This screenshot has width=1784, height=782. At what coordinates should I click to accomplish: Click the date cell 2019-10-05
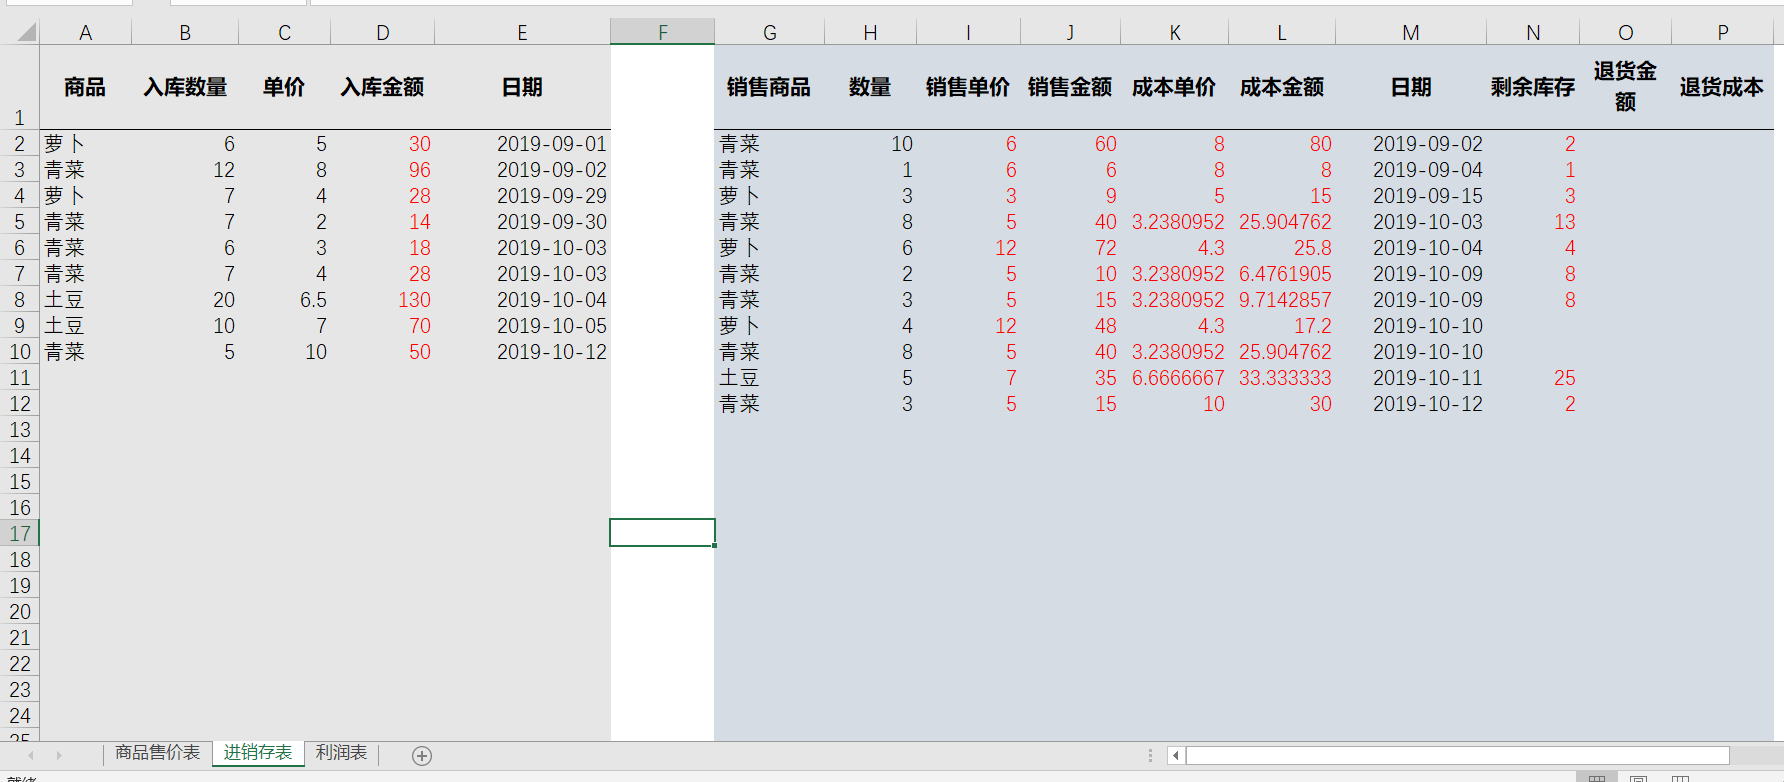point(522,326)
